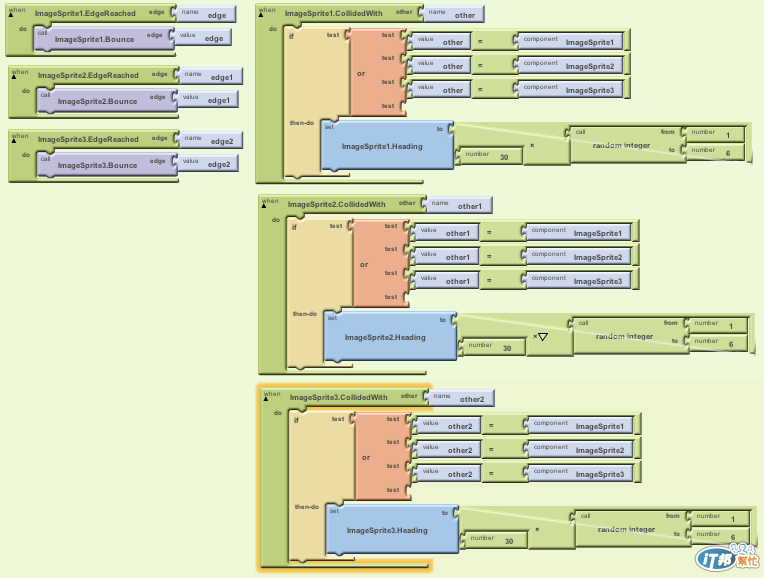Click component ImageSprite2 block beside 'value other'
Image resolution: width=764 pixels, height=578 pixels.
tap(571, 65)
